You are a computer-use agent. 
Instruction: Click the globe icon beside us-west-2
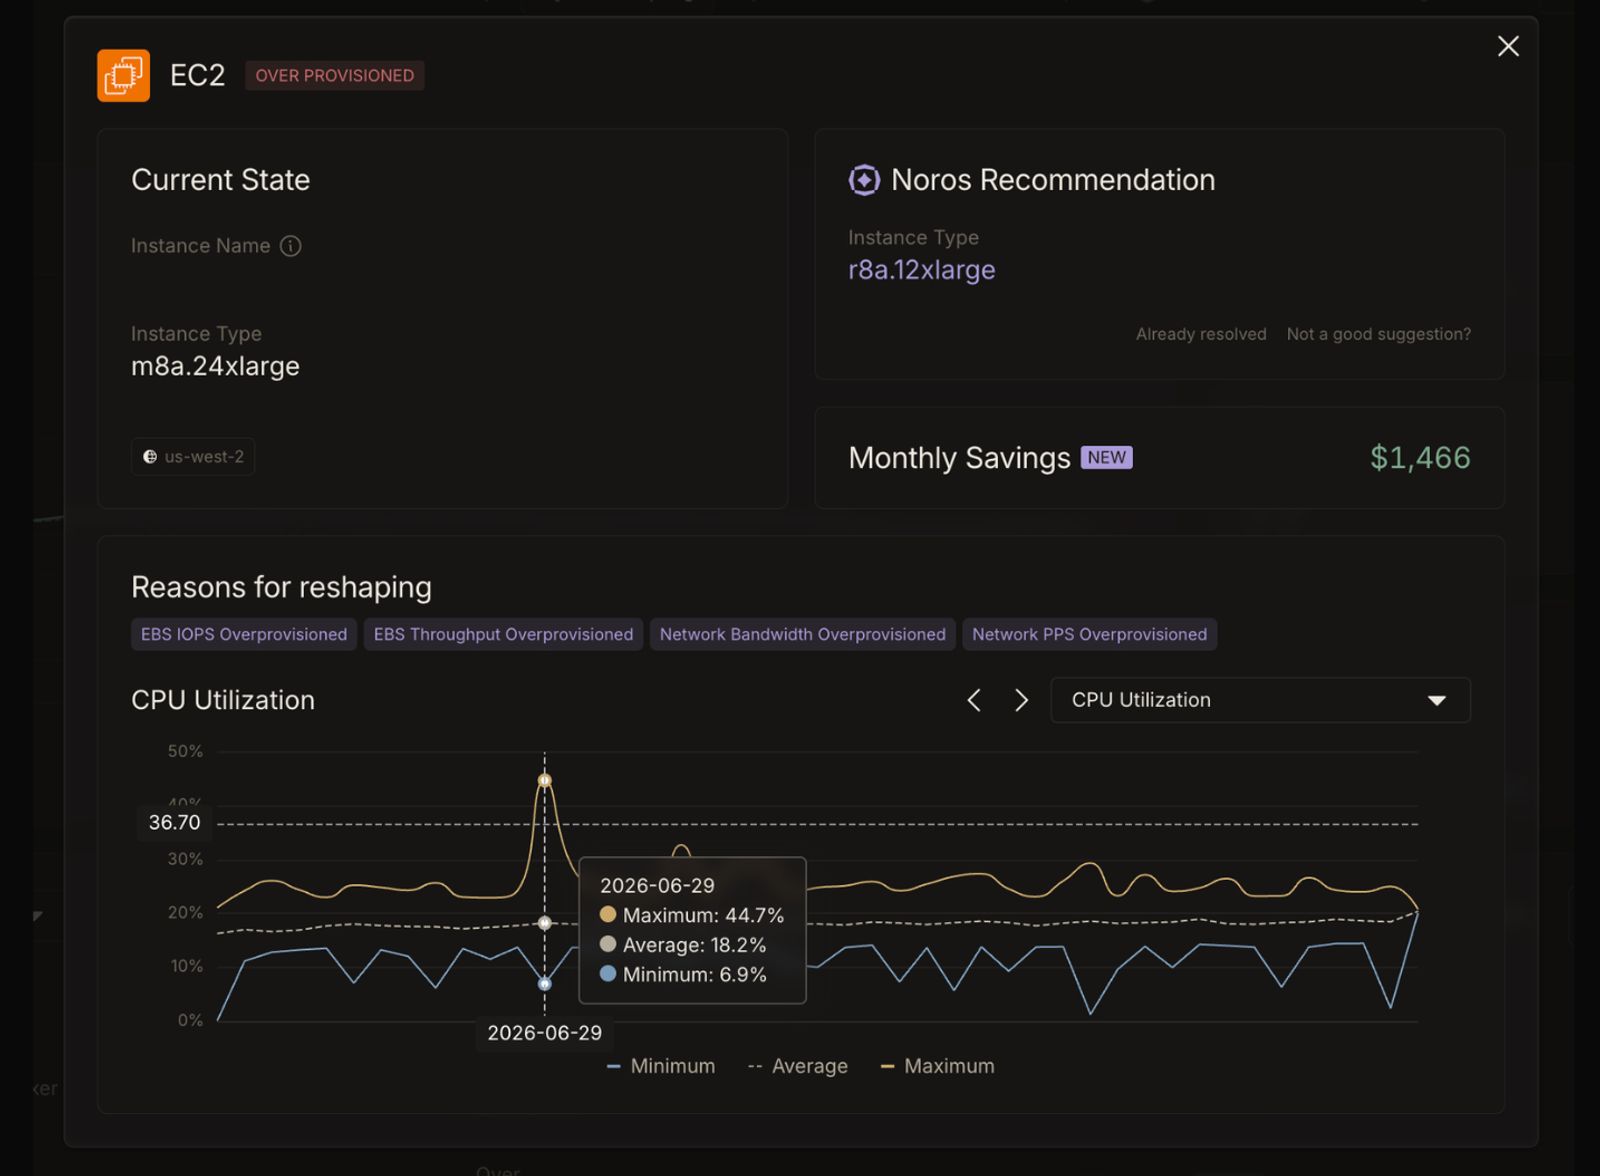150,457
